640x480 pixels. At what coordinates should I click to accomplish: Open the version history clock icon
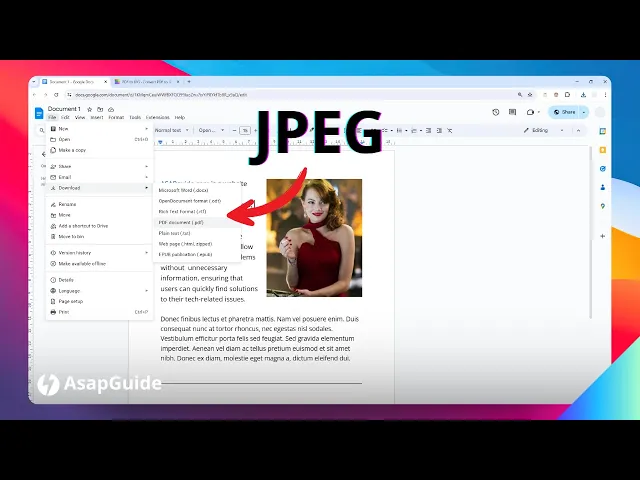coord(496,112)
